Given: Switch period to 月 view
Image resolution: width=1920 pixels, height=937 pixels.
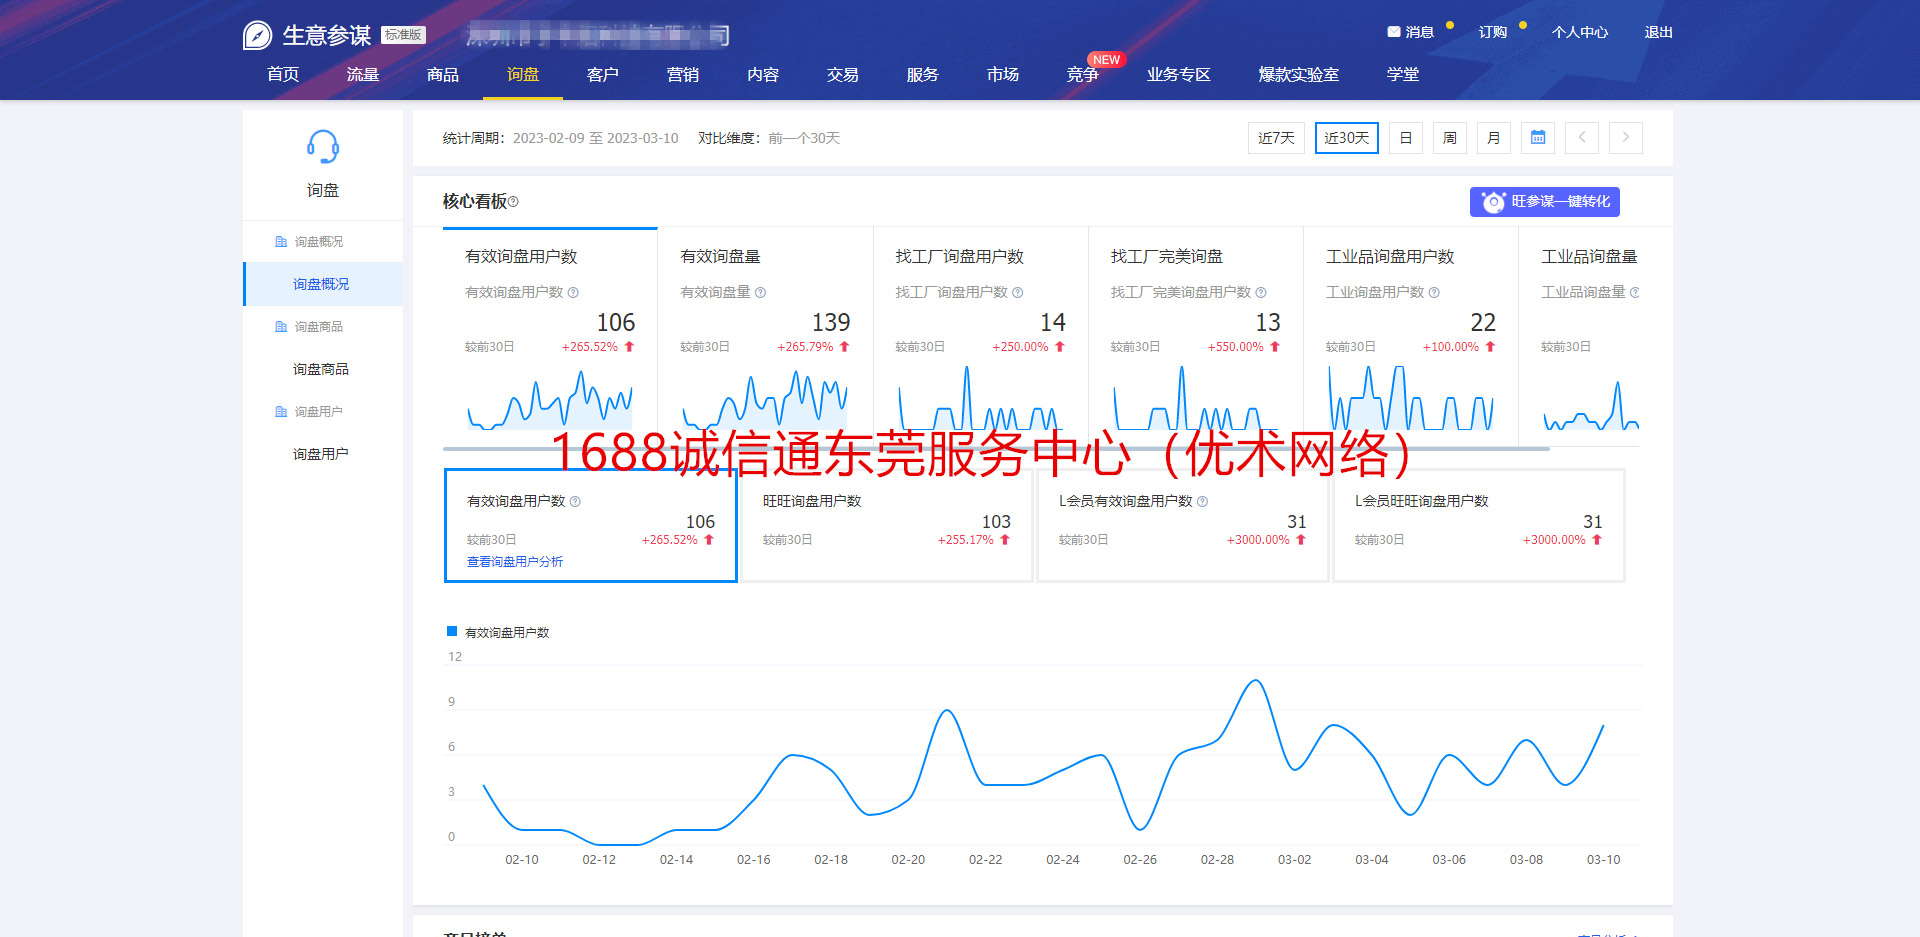Looking at the screenshot, I should pyautogui.click(x=1493, y=138).
